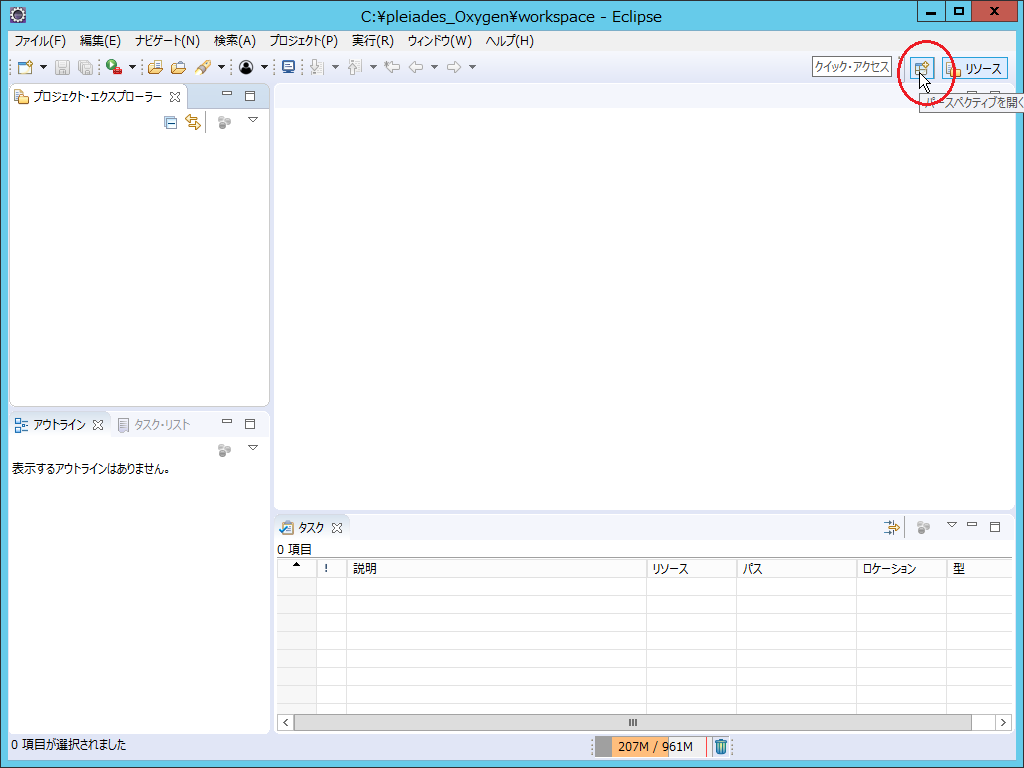This screenshot has height=768, width=1024.
Task: Toggle the user profile icon on the toolbar
Action: 245,67
